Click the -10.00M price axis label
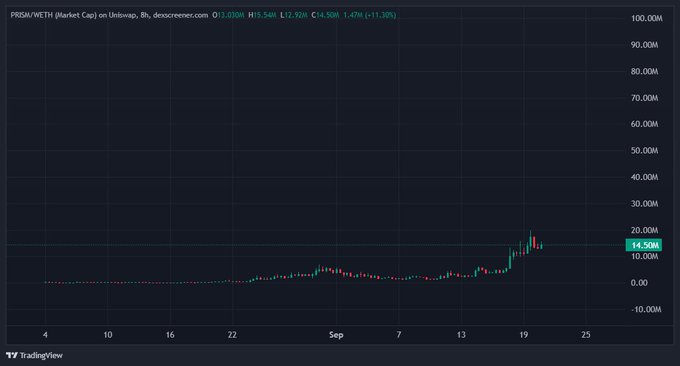Screen dimensions: 680x366 (x=646, y=310)
